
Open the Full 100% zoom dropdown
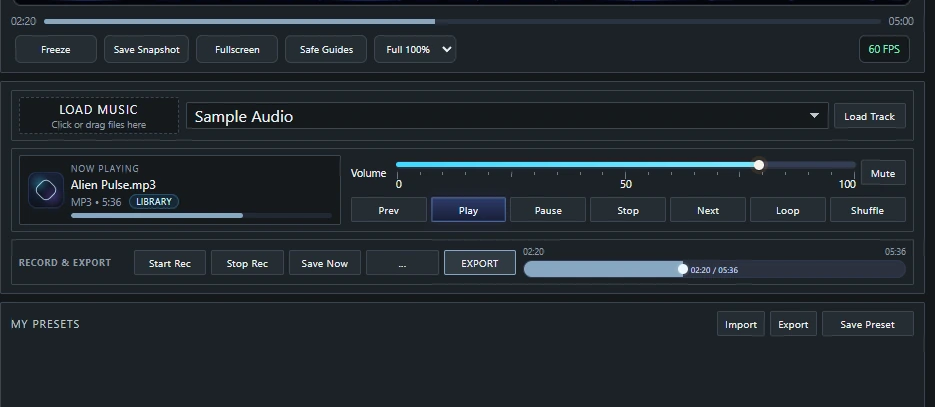[x=415, y=49]
